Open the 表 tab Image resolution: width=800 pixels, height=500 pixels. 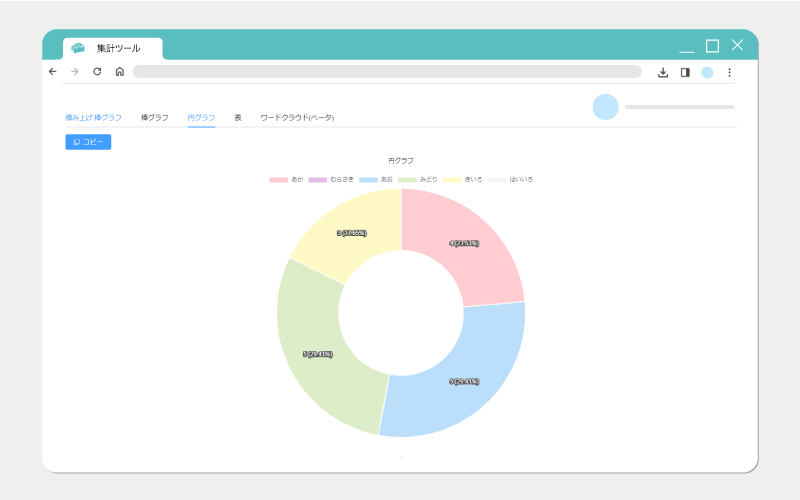238,117
